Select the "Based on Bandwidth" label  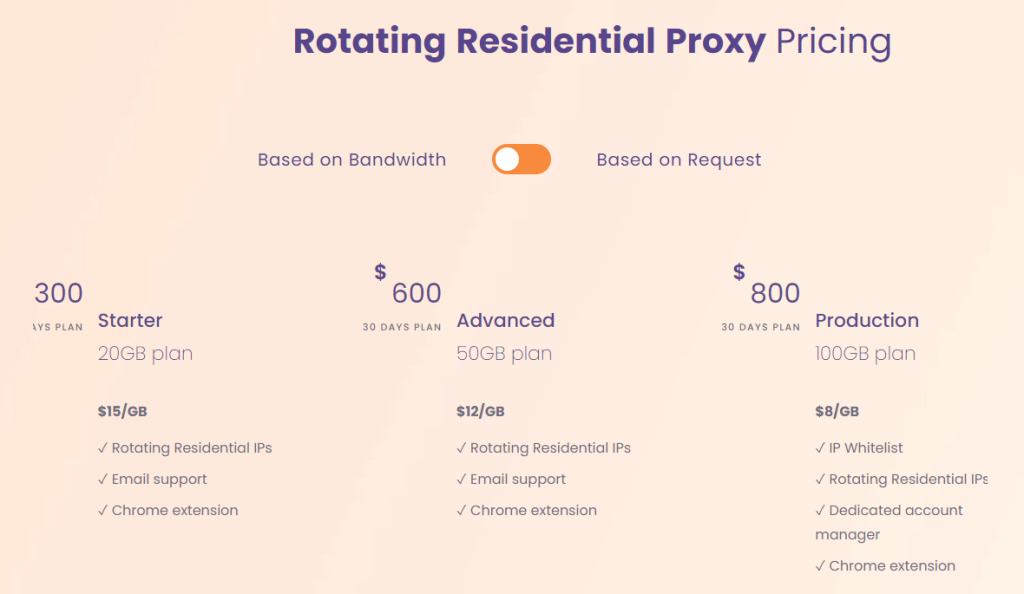pyautogui.click(x=352, y=160)
